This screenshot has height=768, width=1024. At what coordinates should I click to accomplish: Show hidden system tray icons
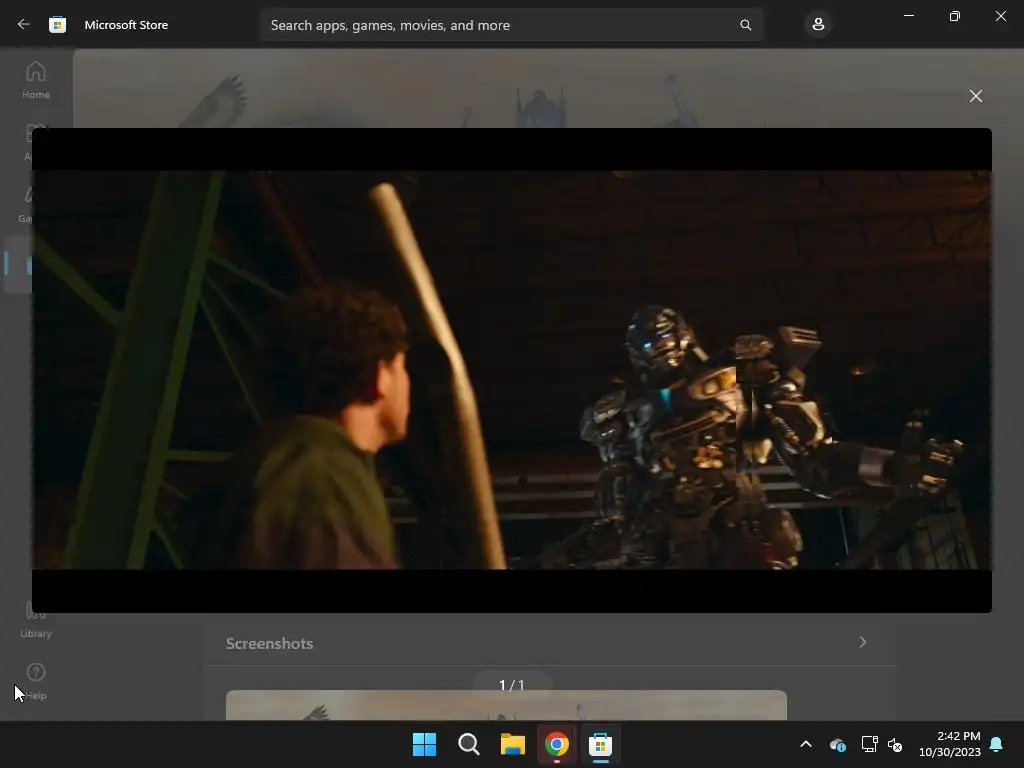[806, 744]
